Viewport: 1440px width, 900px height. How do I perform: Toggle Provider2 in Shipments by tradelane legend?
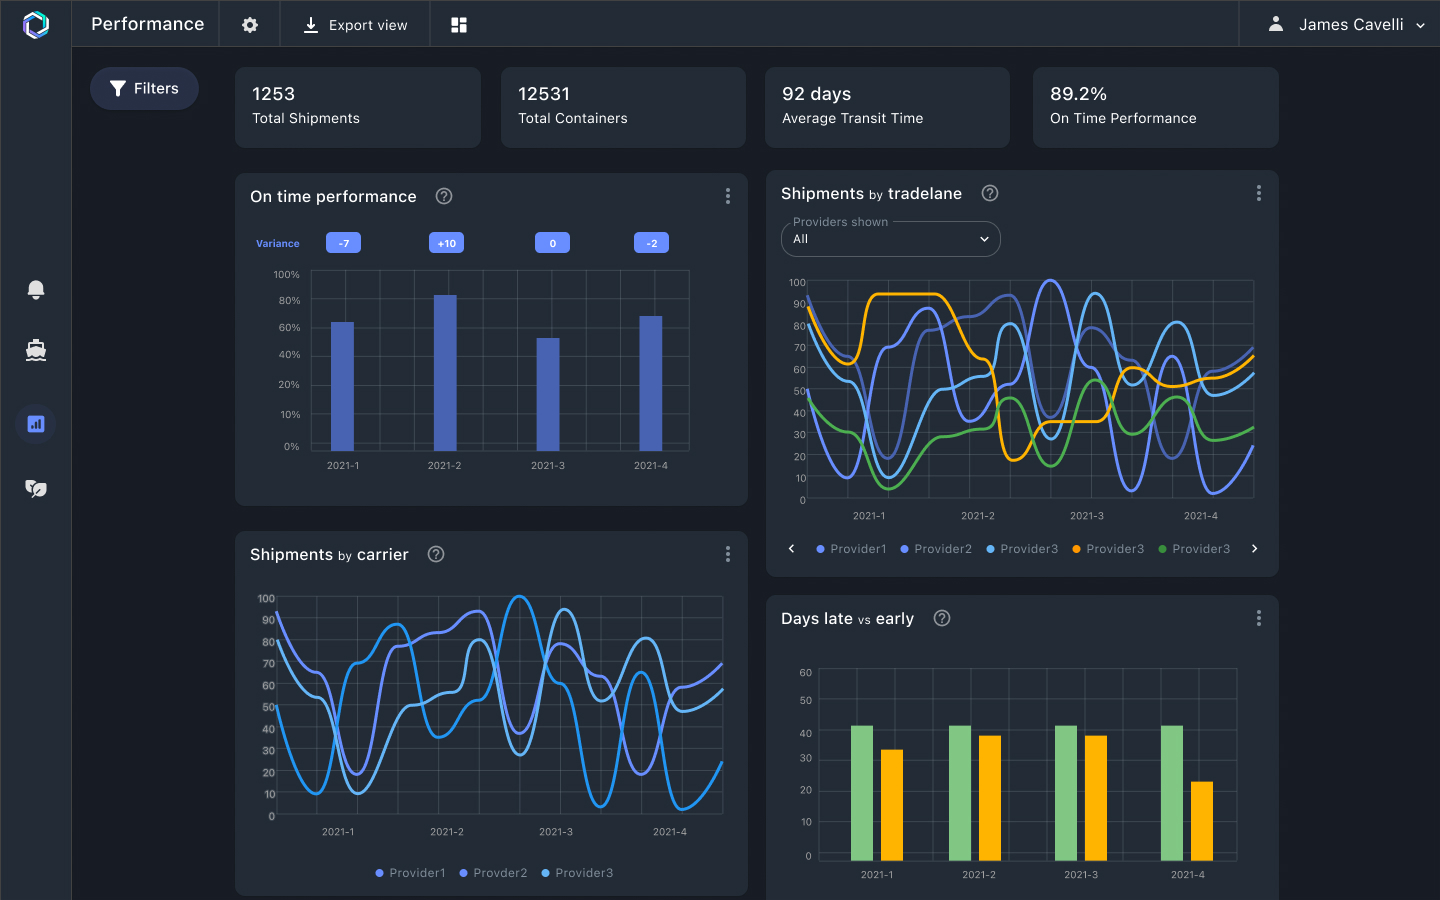coord(936,548)
